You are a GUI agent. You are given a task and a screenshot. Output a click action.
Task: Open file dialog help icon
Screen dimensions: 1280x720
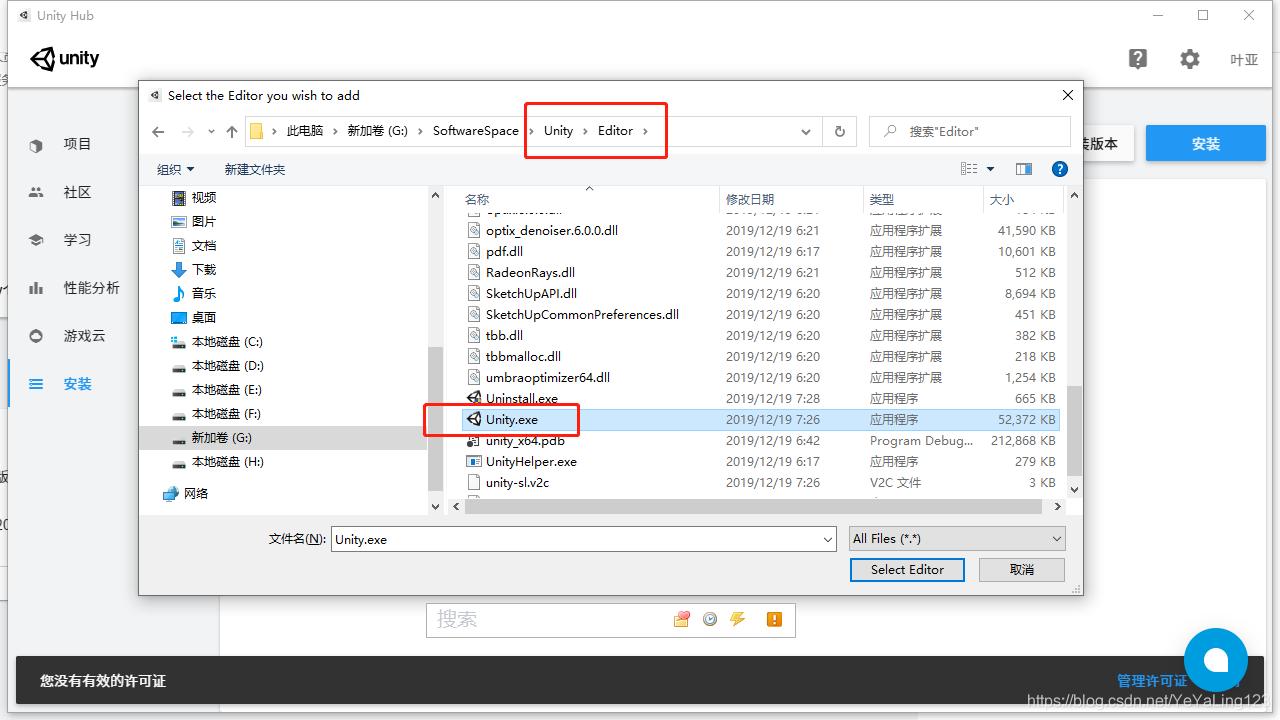(x=1059, y=170)
